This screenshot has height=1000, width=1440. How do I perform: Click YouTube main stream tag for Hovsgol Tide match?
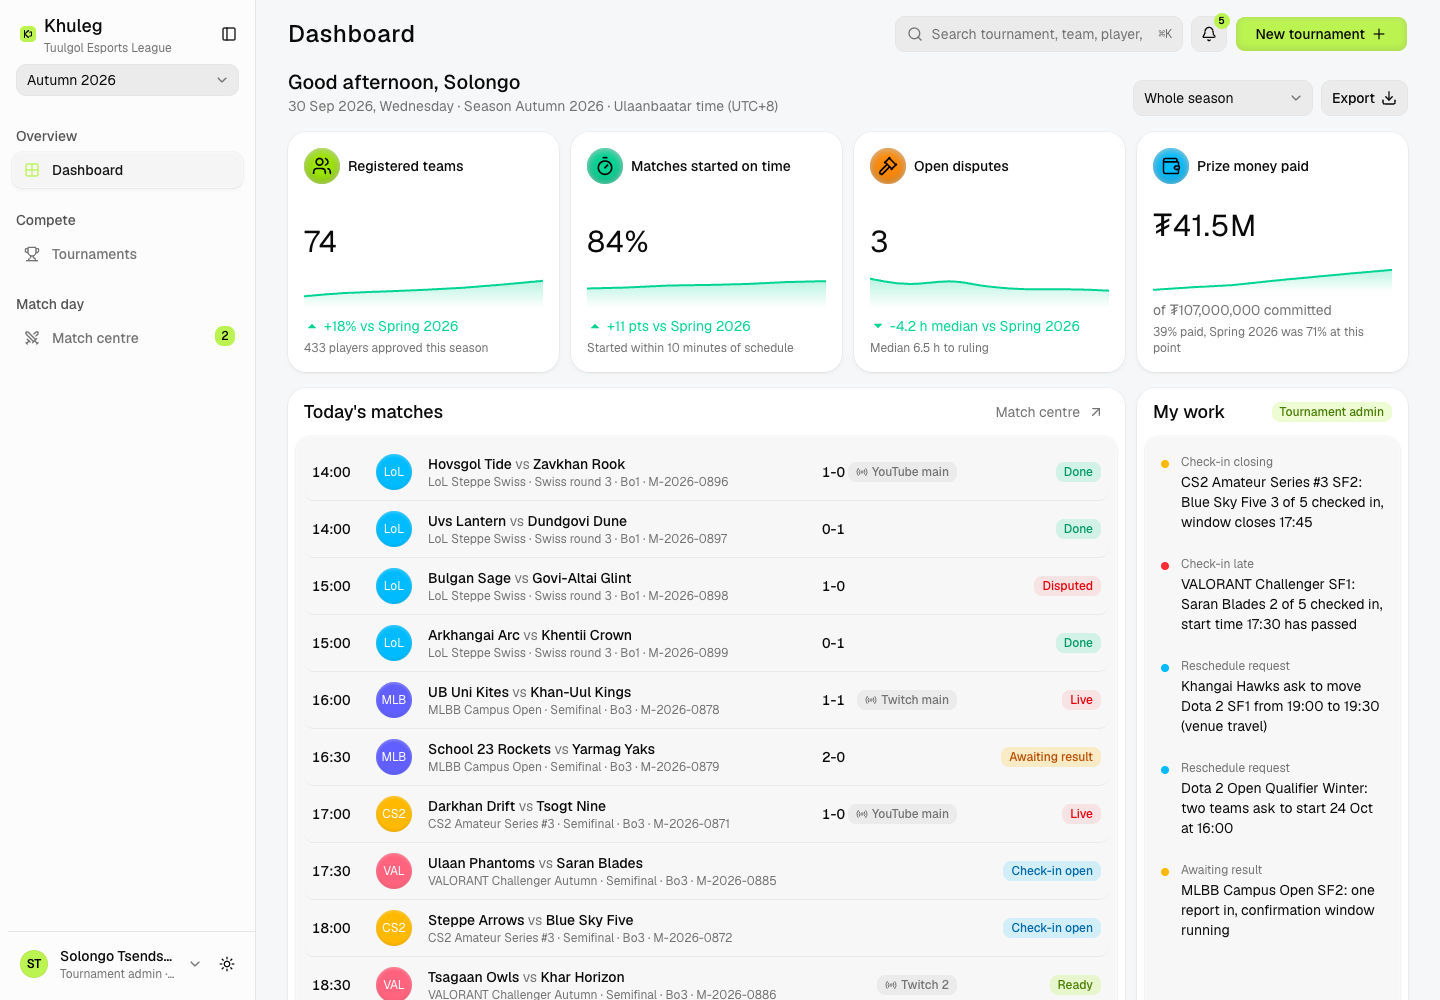(x=902, y=472)
